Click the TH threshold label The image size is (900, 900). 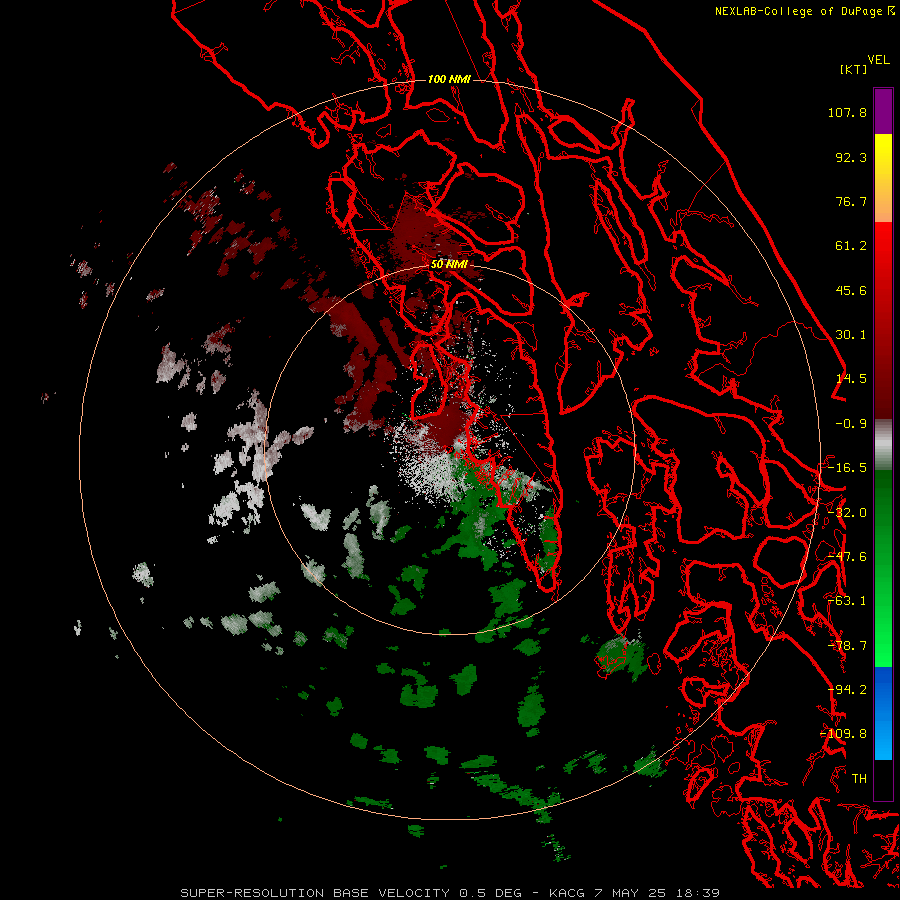pos(859,779)
